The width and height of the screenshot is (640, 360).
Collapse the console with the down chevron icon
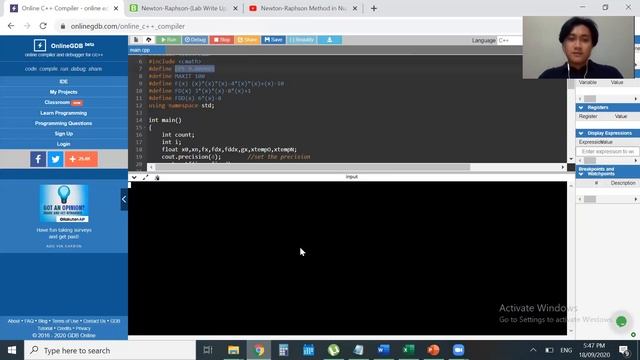pos(134,177)
